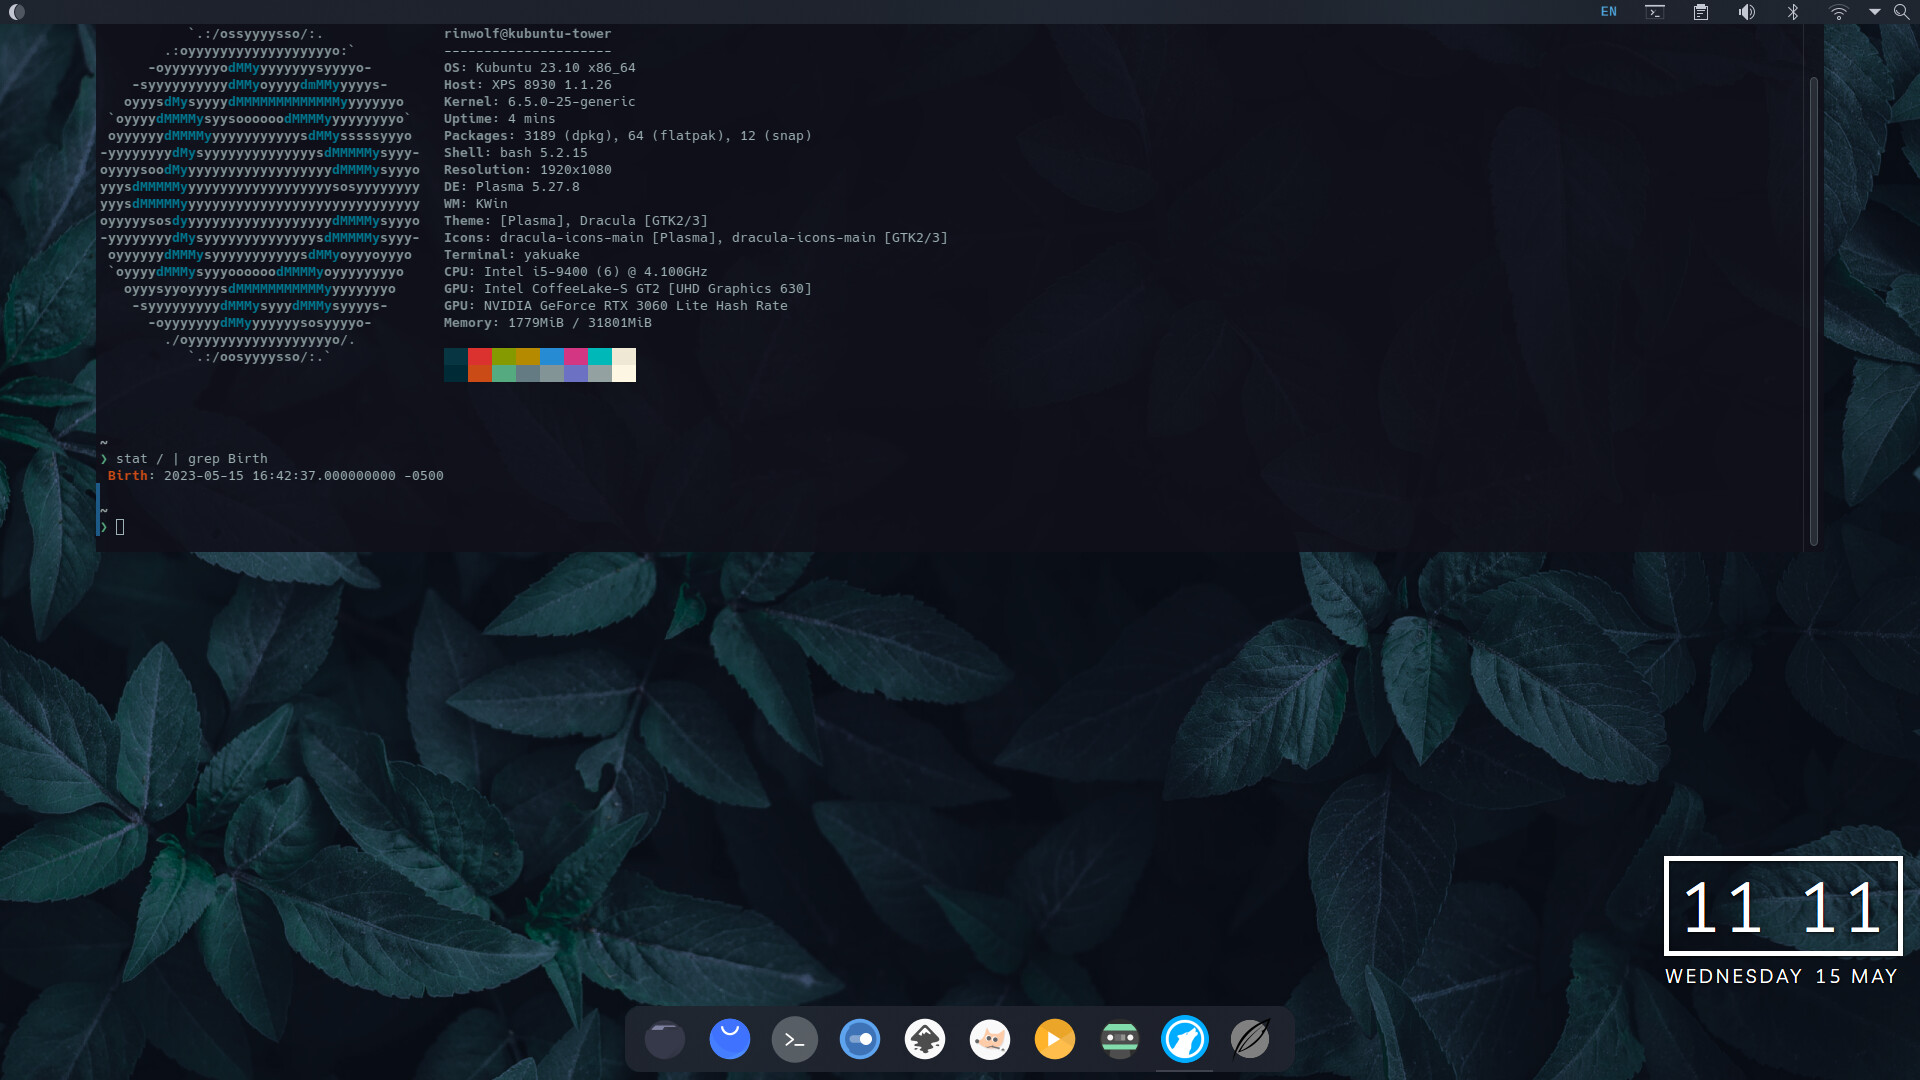
Task: Open the file manager dock icon
Action: tap(664, 1039)
